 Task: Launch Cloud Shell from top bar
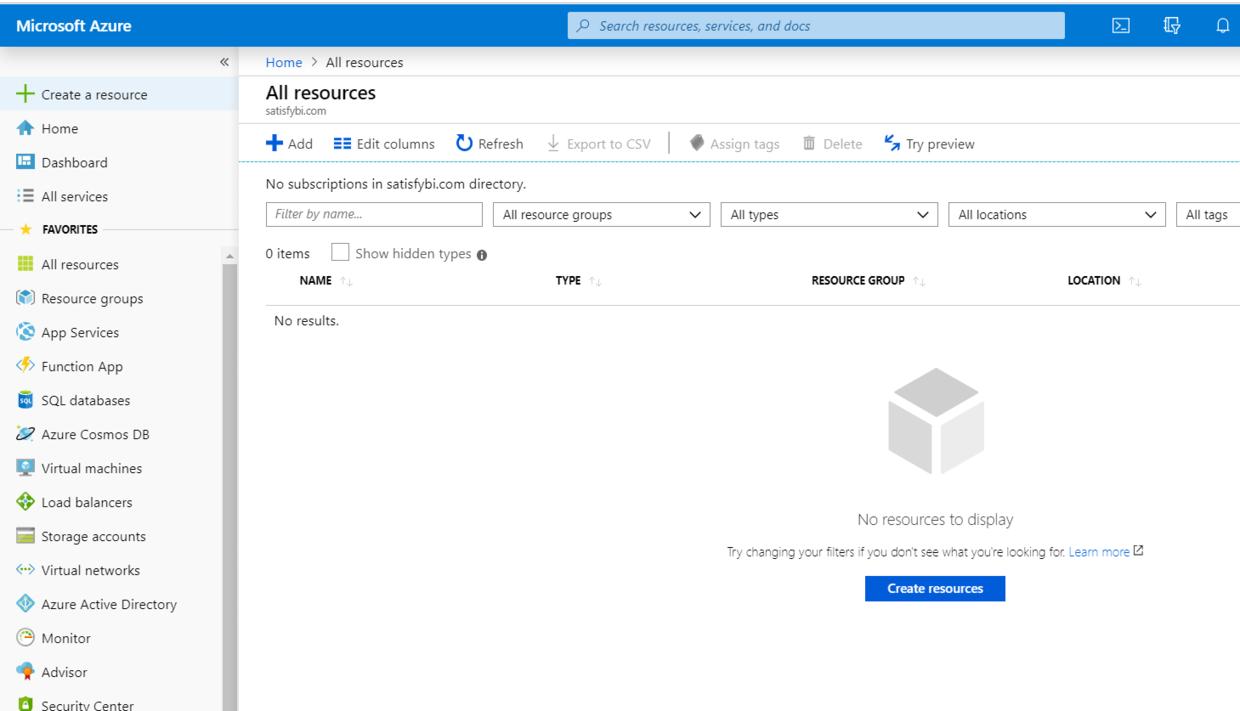(x=1121, y=26)
